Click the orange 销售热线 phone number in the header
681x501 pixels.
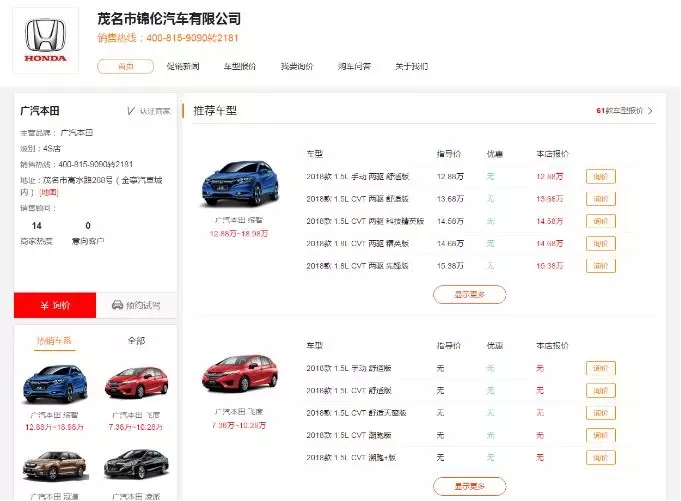click(192, 38)
